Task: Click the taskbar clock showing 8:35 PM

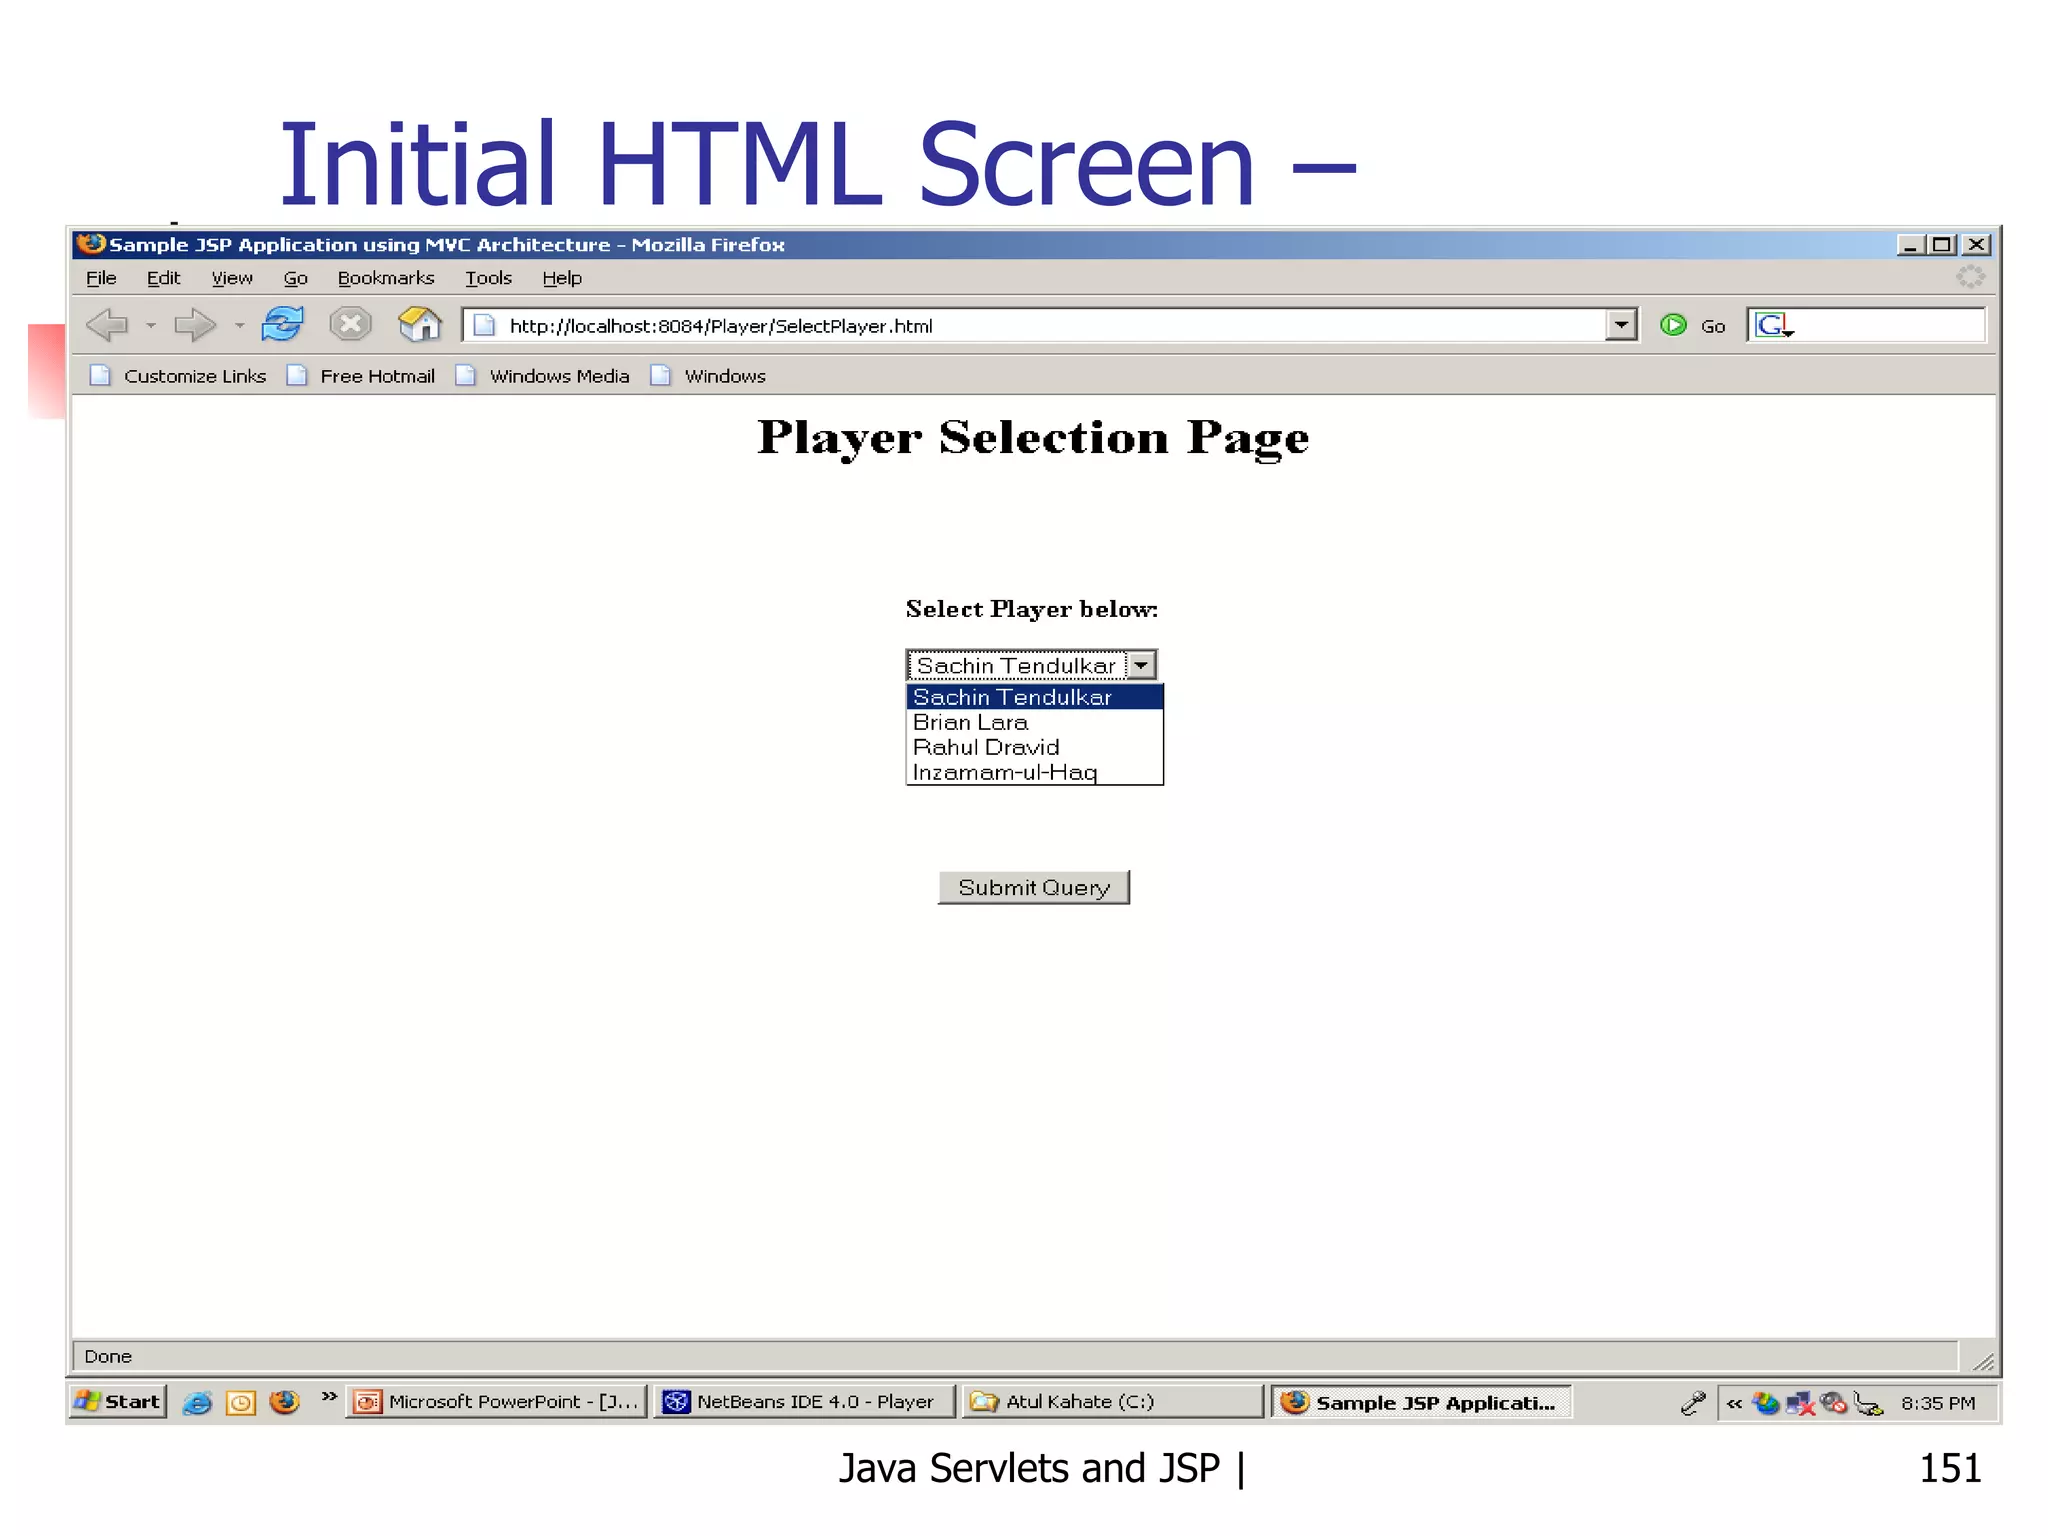Action: (x=1938, y=1403)
